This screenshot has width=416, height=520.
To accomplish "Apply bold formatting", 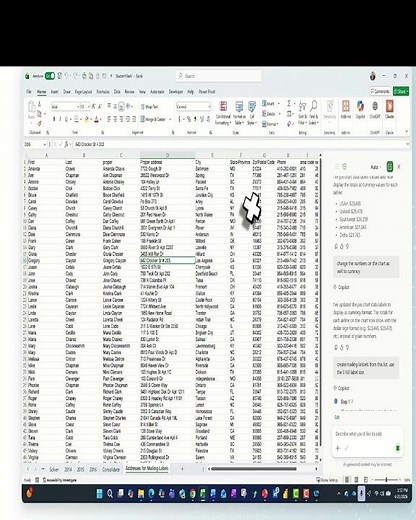I will (x=54, y=119).
